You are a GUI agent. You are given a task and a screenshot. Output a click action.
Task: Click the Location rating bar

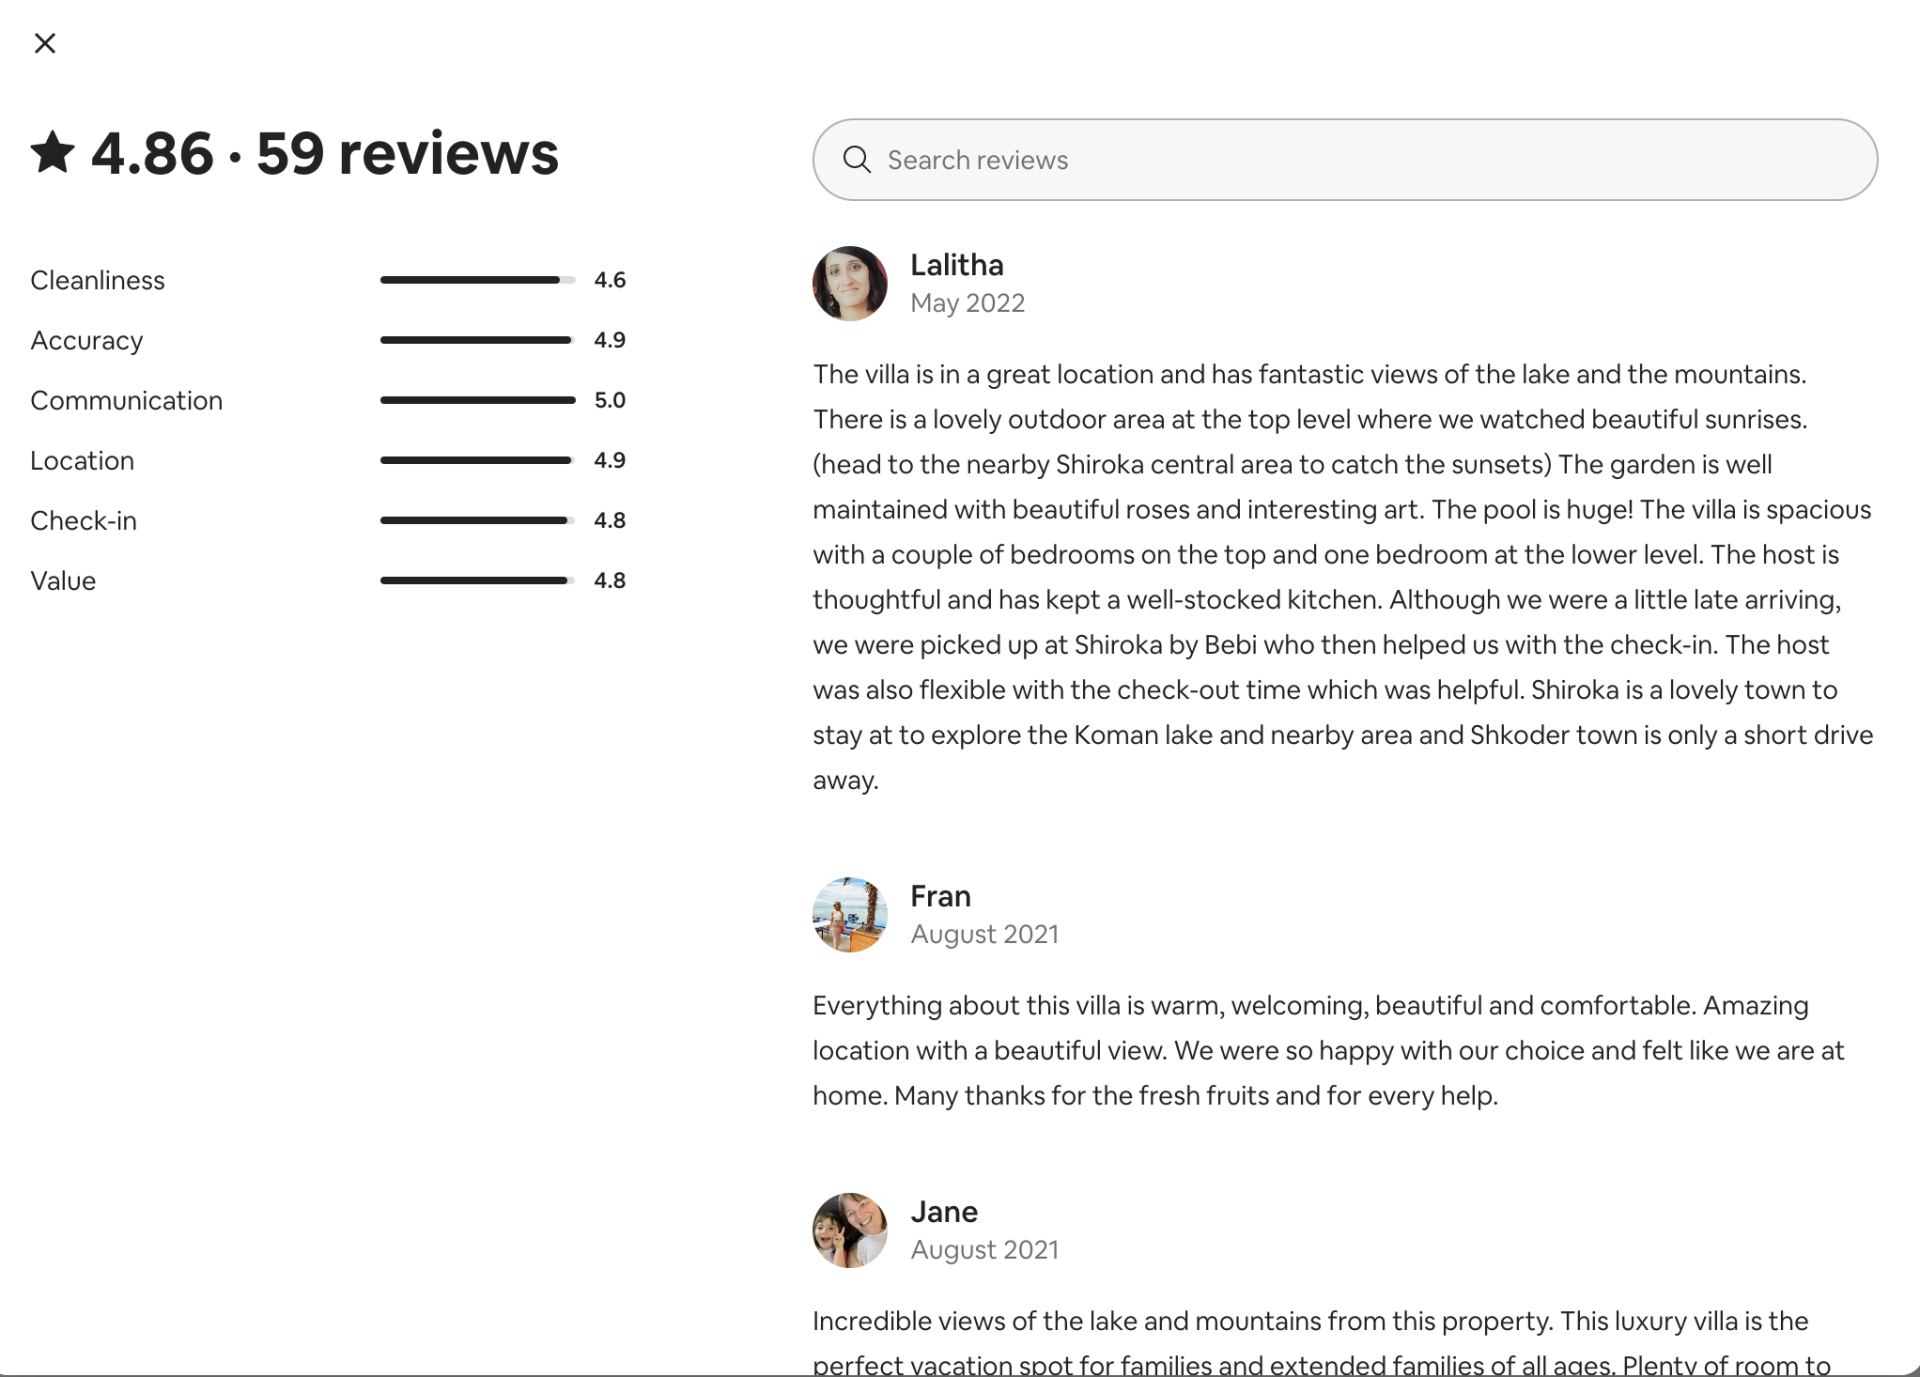tap(477, 460)
